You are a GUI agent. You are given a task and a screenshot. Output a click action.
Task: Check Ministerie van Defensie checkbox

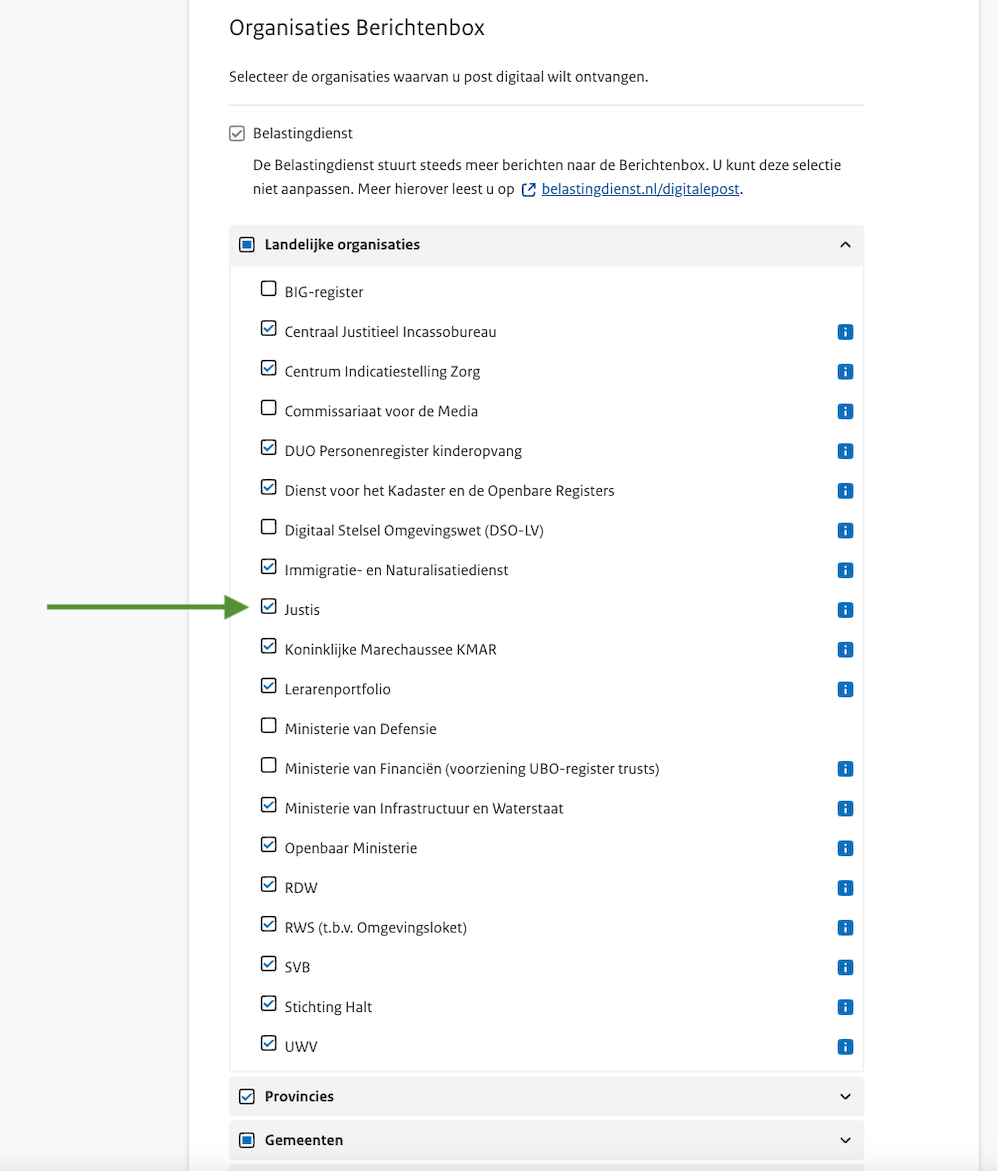click(x=268, y=725)
